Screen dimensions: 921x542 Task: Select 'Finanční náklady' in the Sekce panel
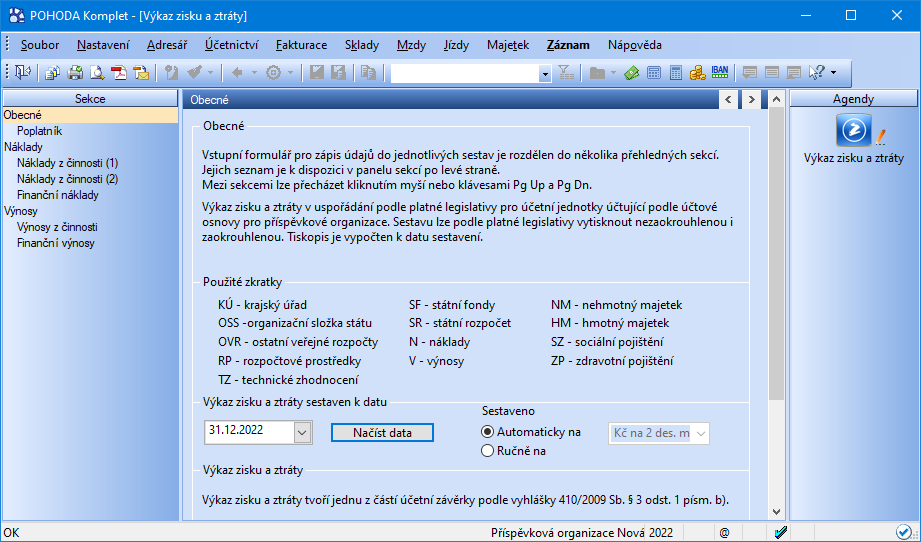coord(56,195)
